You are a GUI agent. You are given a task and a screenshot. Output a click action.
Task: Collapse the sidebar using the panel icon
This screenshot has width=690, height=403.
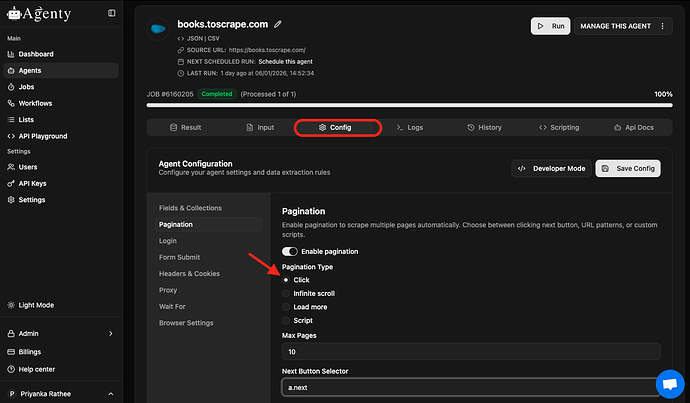[x=112, y=13]
